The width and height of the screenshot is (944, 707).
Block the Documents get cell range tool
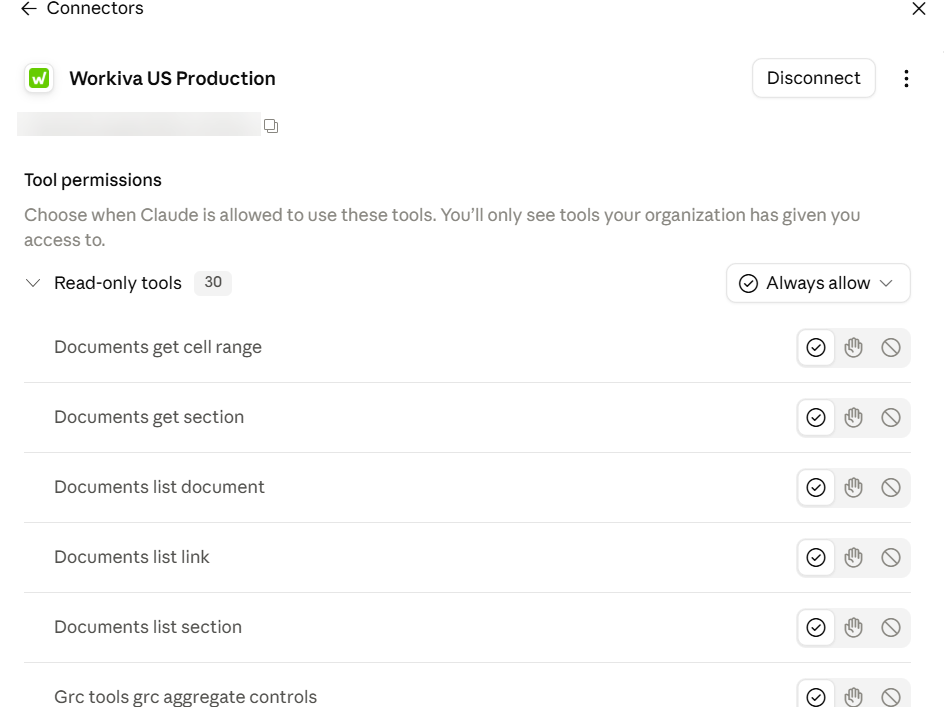point(890,347)
